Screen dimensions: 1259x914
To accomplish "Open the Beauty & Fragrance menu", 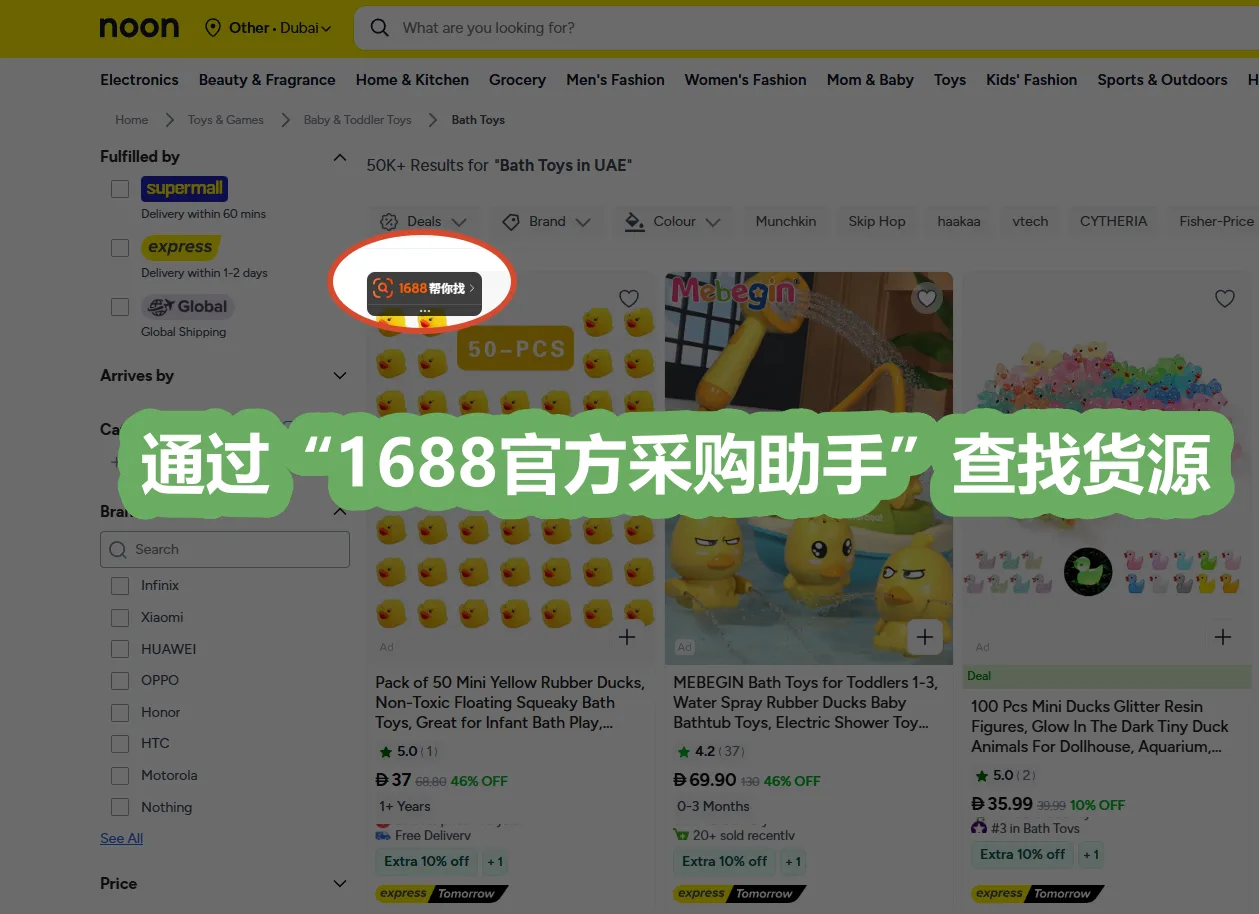I will coord(267,80).
